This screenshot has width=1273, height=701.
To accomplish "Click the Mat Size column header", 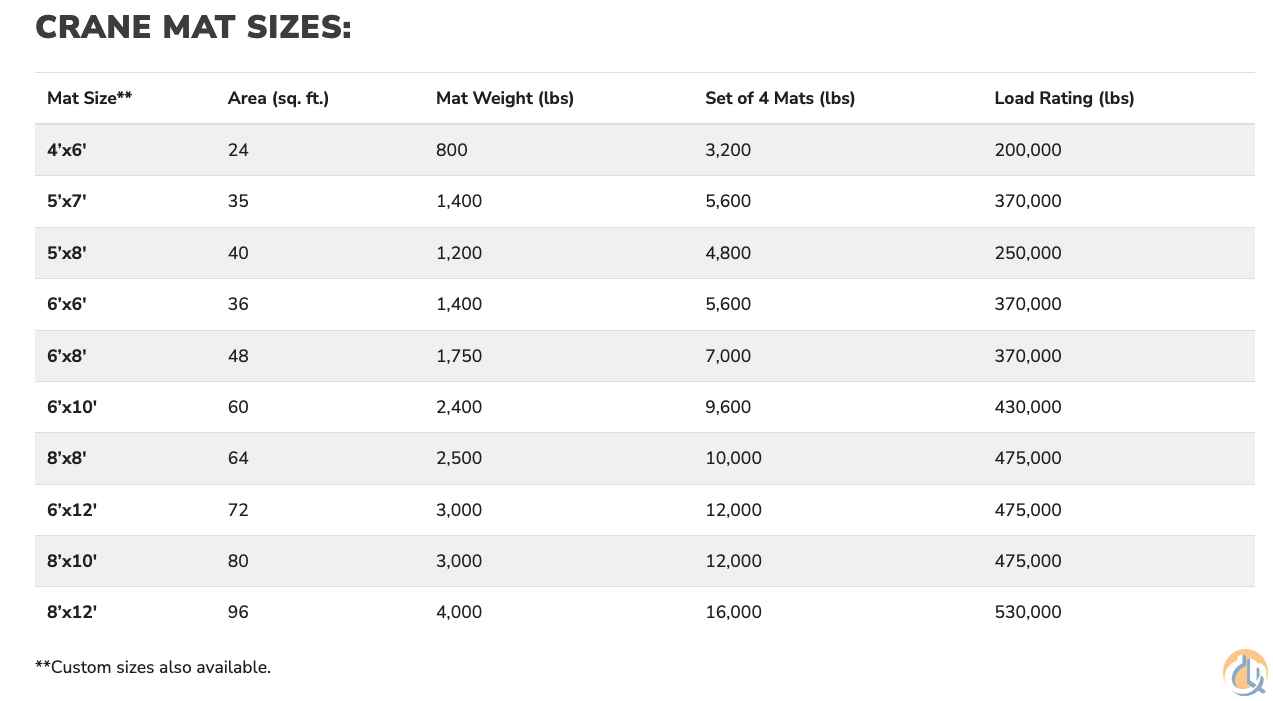I will pyautogui.click(x=90, y=98).
